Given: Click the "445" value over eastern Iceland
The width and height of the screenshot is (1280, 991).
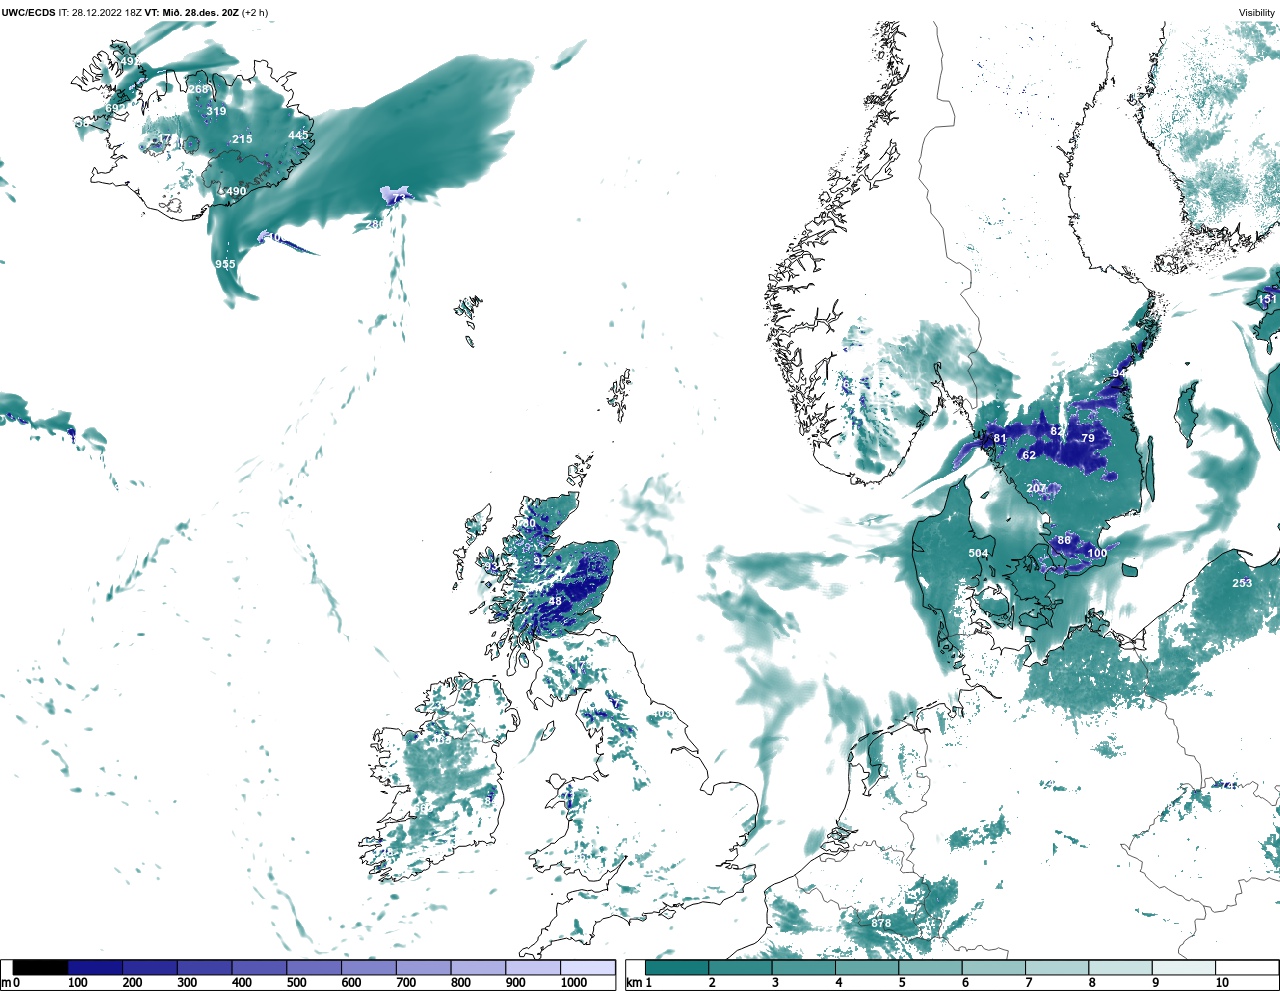Looking at the screenshot, I should (x=299, y=135).
